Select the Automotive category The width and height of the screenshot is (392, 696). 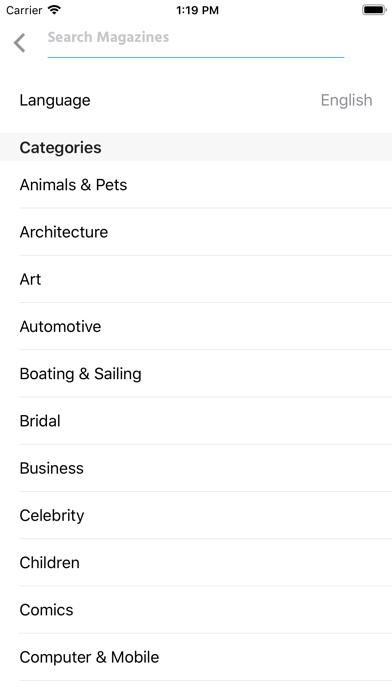(196, 326)
